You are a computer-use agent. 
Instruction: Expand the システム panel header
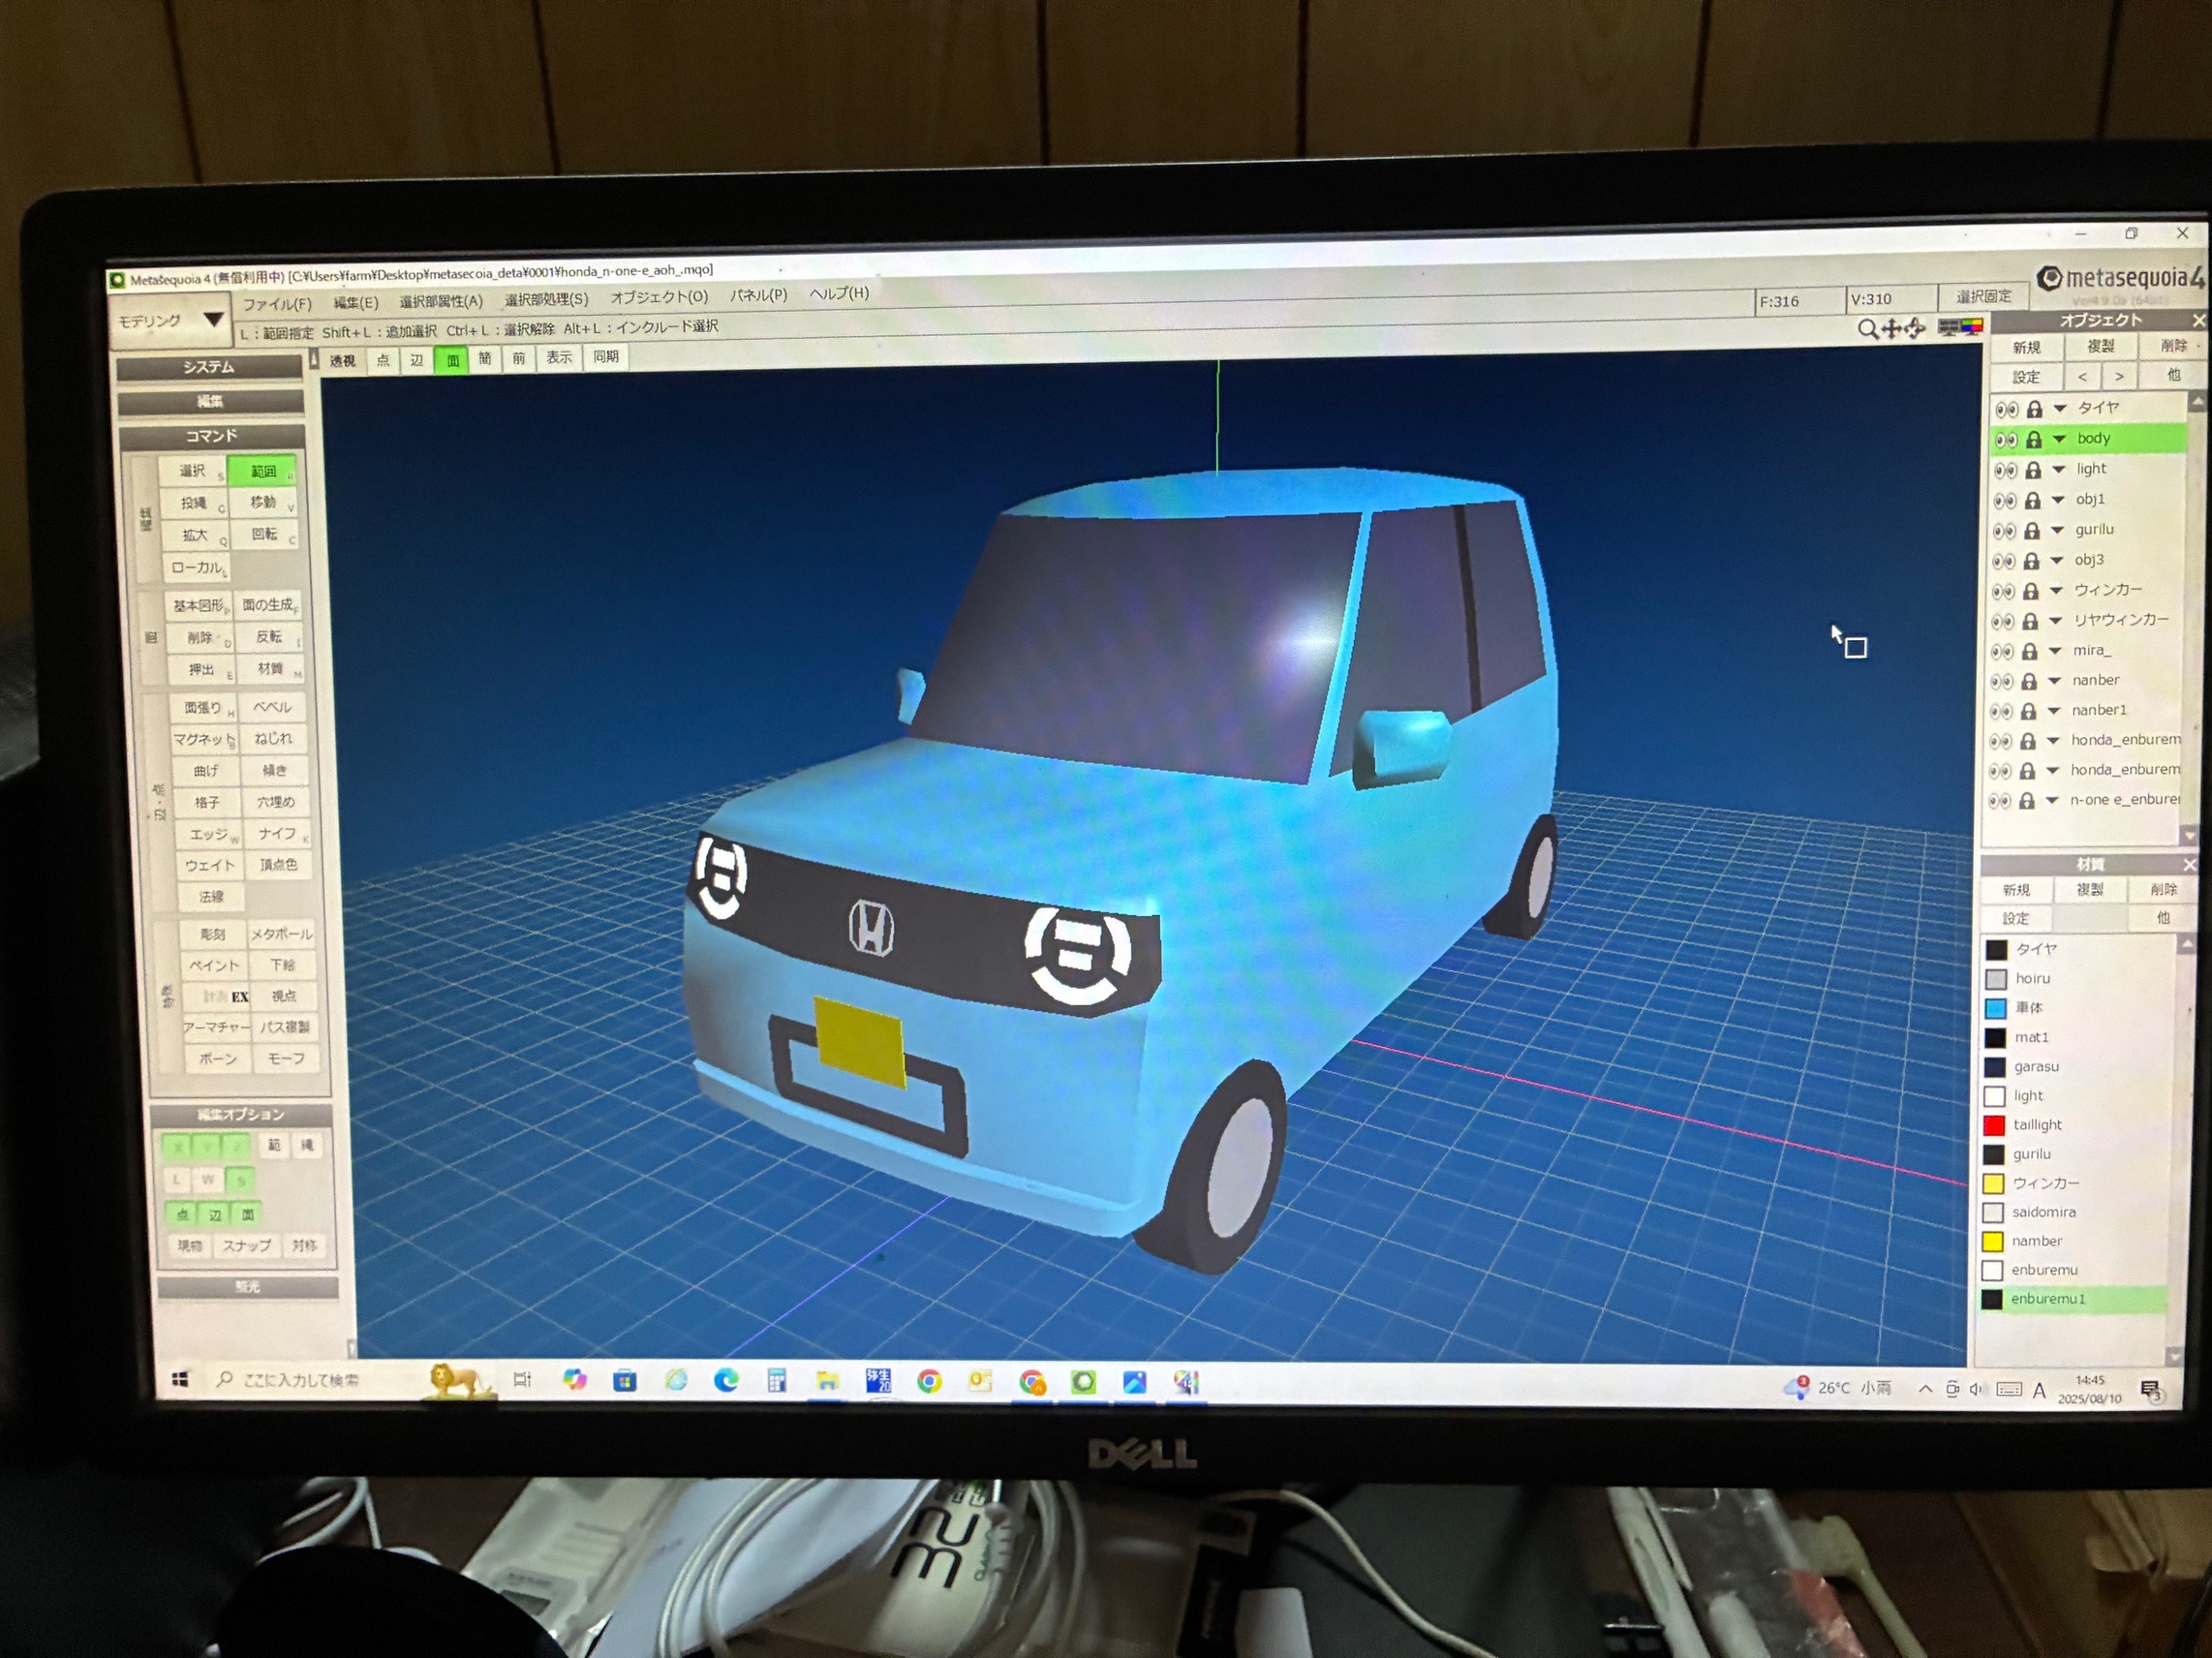[209, 367]
